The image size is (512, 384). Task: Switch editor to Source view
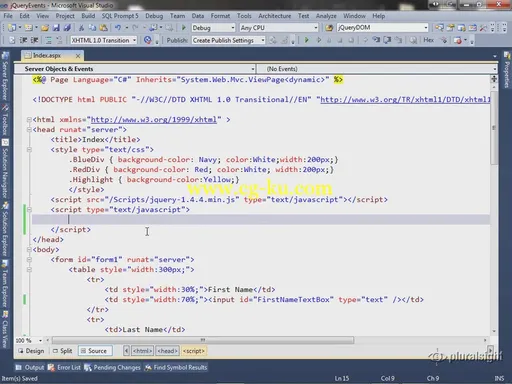94,351
